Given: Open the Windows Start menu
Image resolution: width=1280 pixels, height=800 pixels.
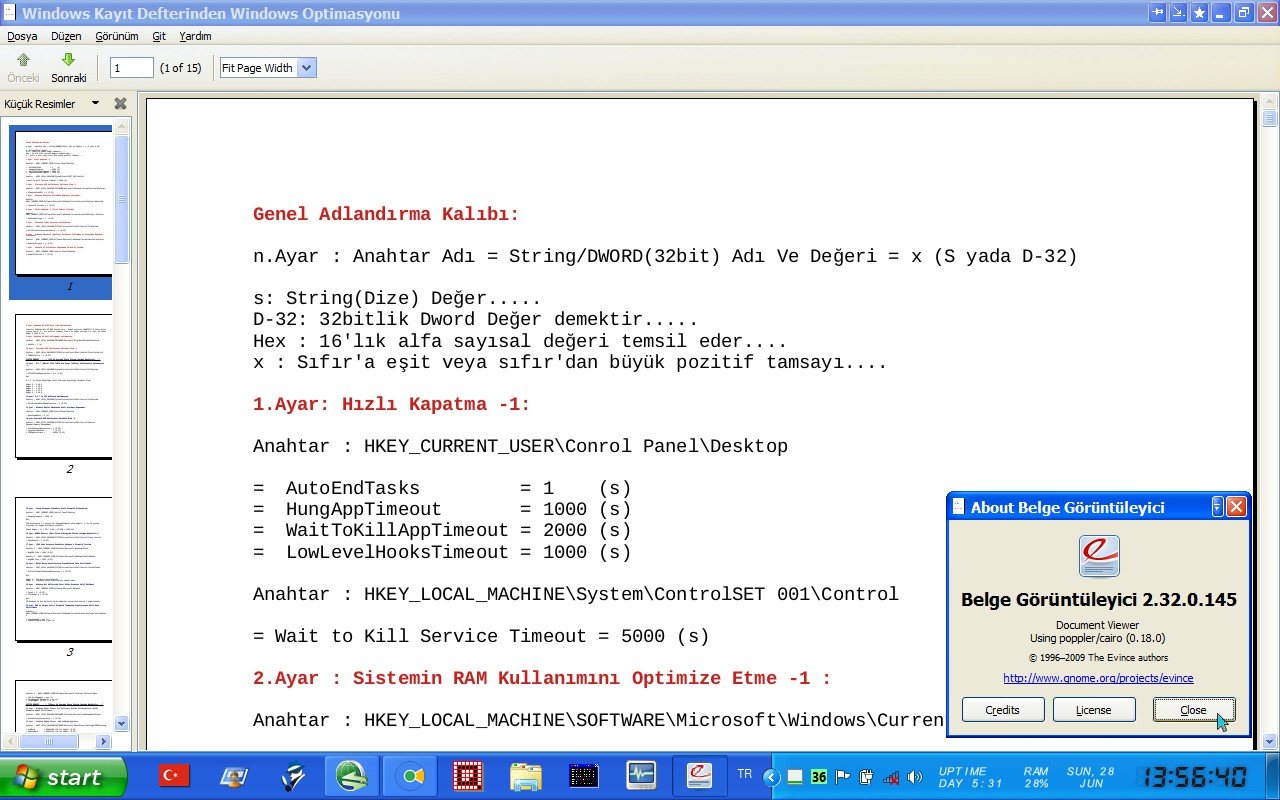Looking at the screenshot, I should (x=63, y=777).
